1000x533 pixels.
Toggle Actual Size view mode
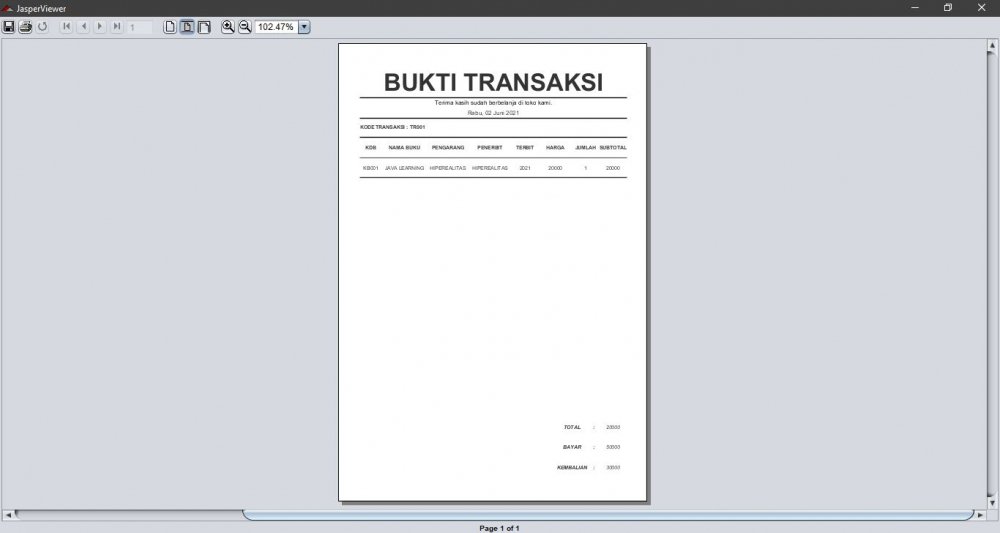pos(169,27)
